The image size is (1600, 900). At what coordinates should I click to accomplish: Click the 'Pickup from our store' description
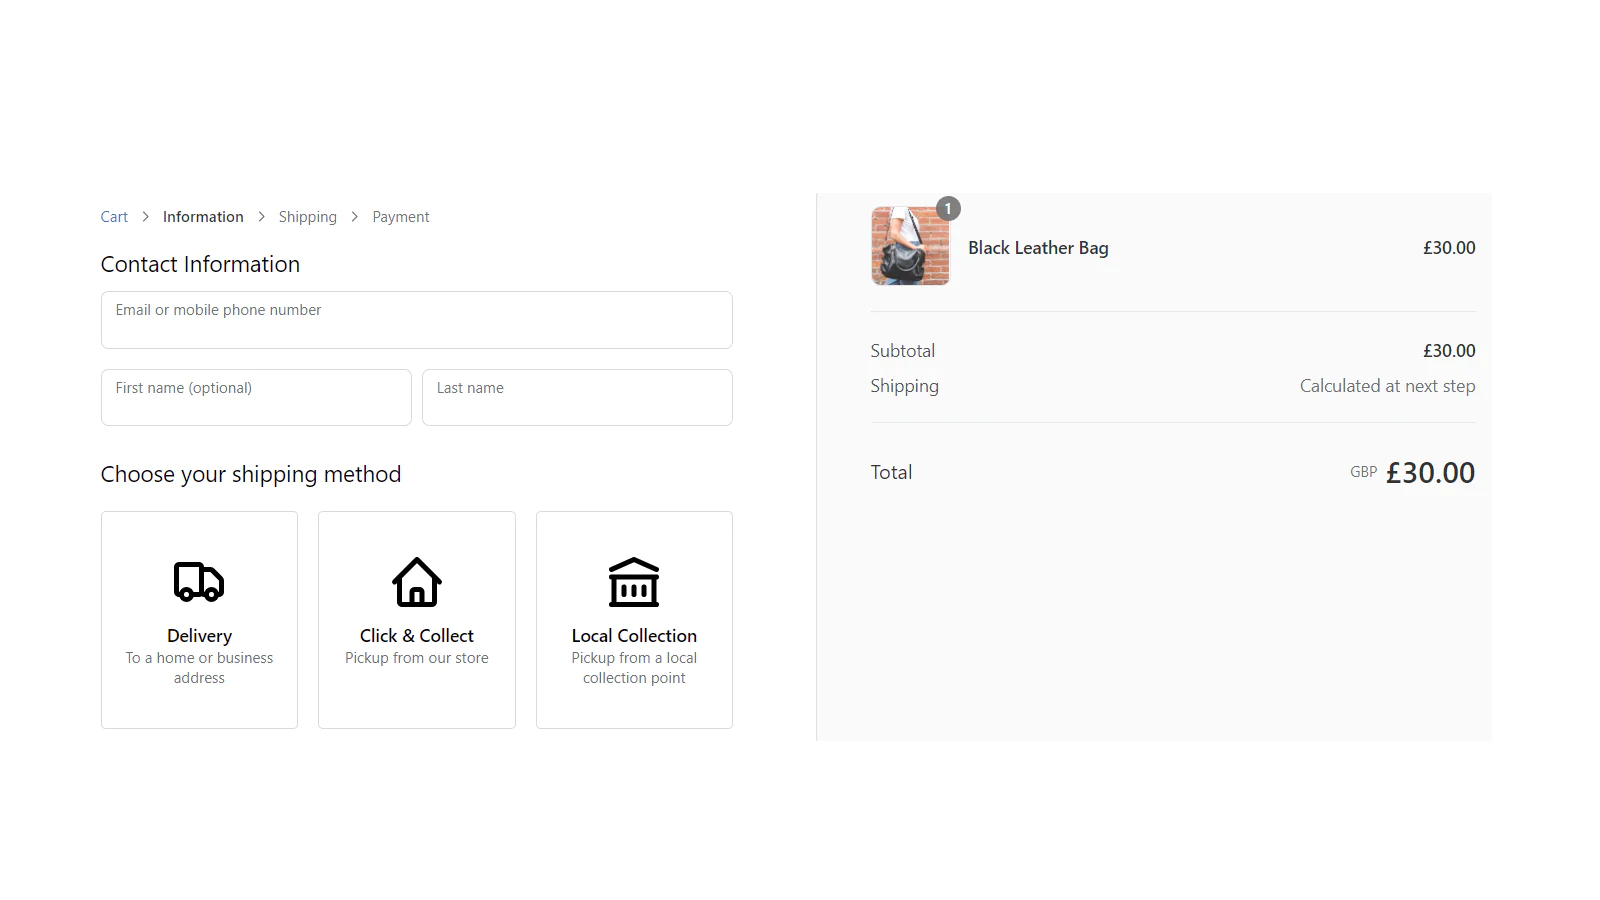pos(417,658)
